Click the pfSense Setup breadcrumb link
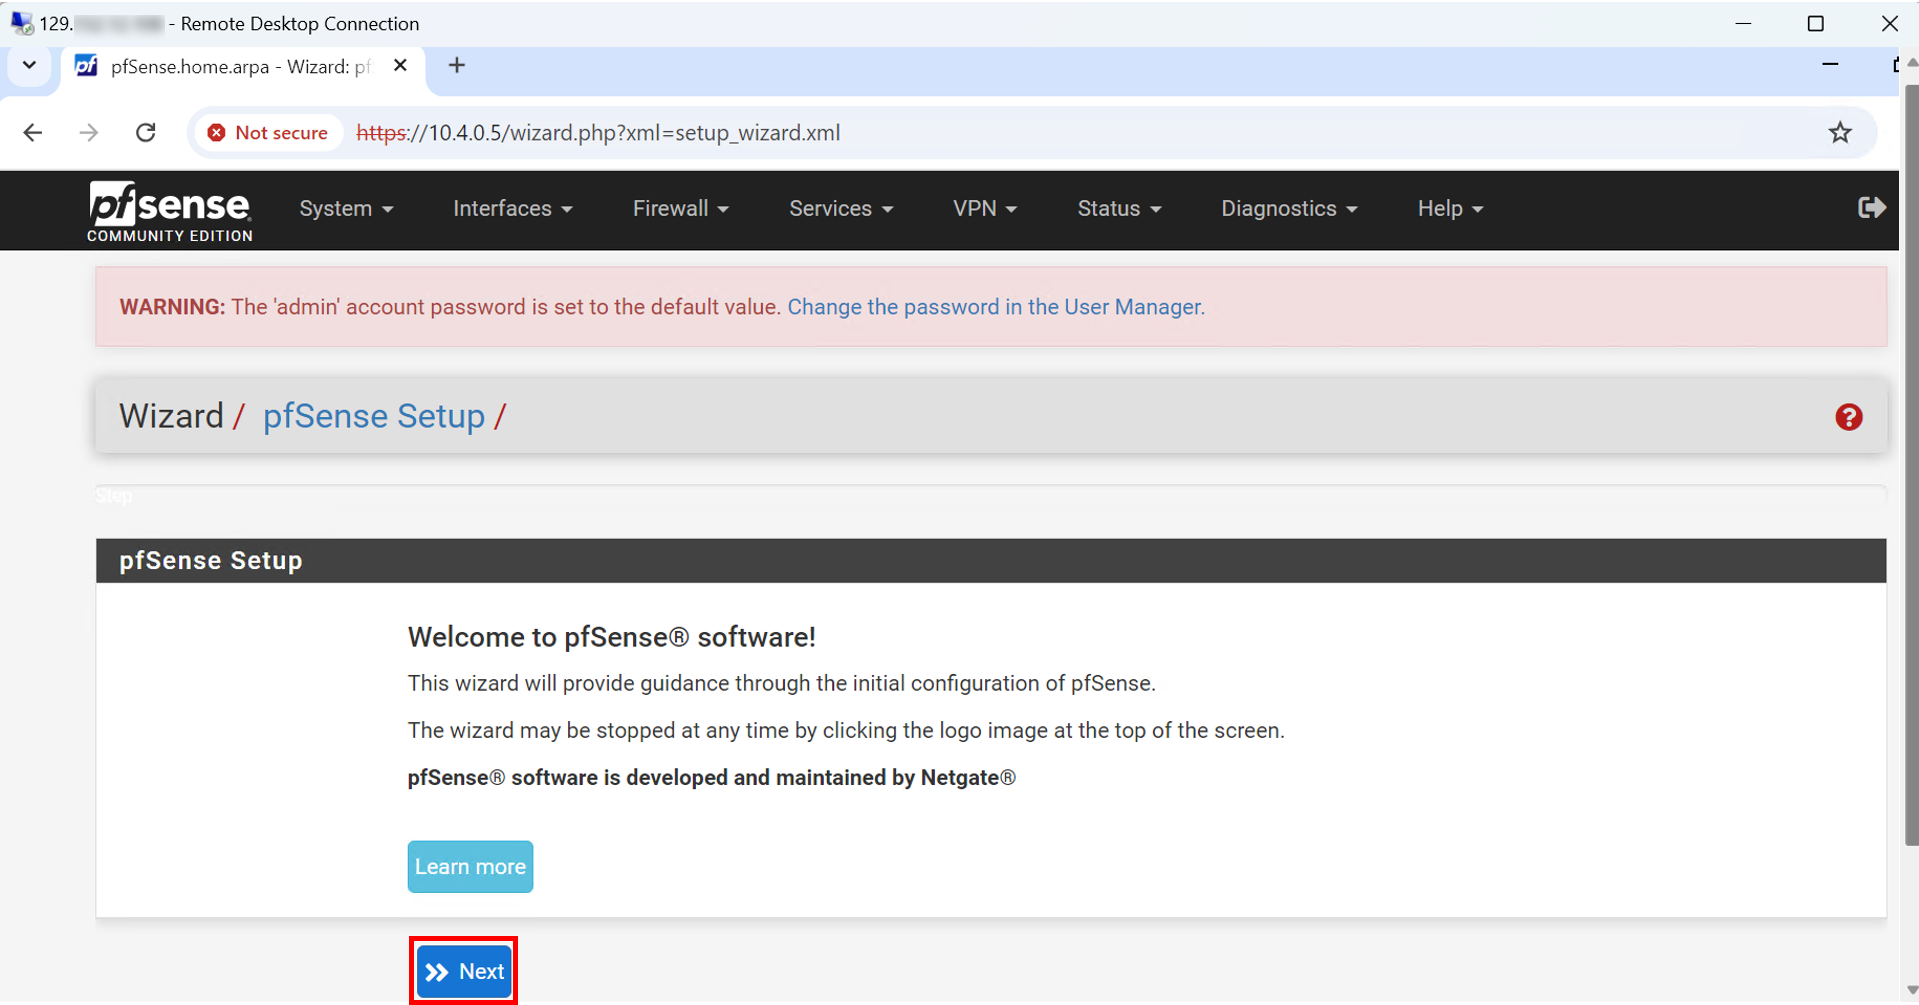 coord(374,416)
